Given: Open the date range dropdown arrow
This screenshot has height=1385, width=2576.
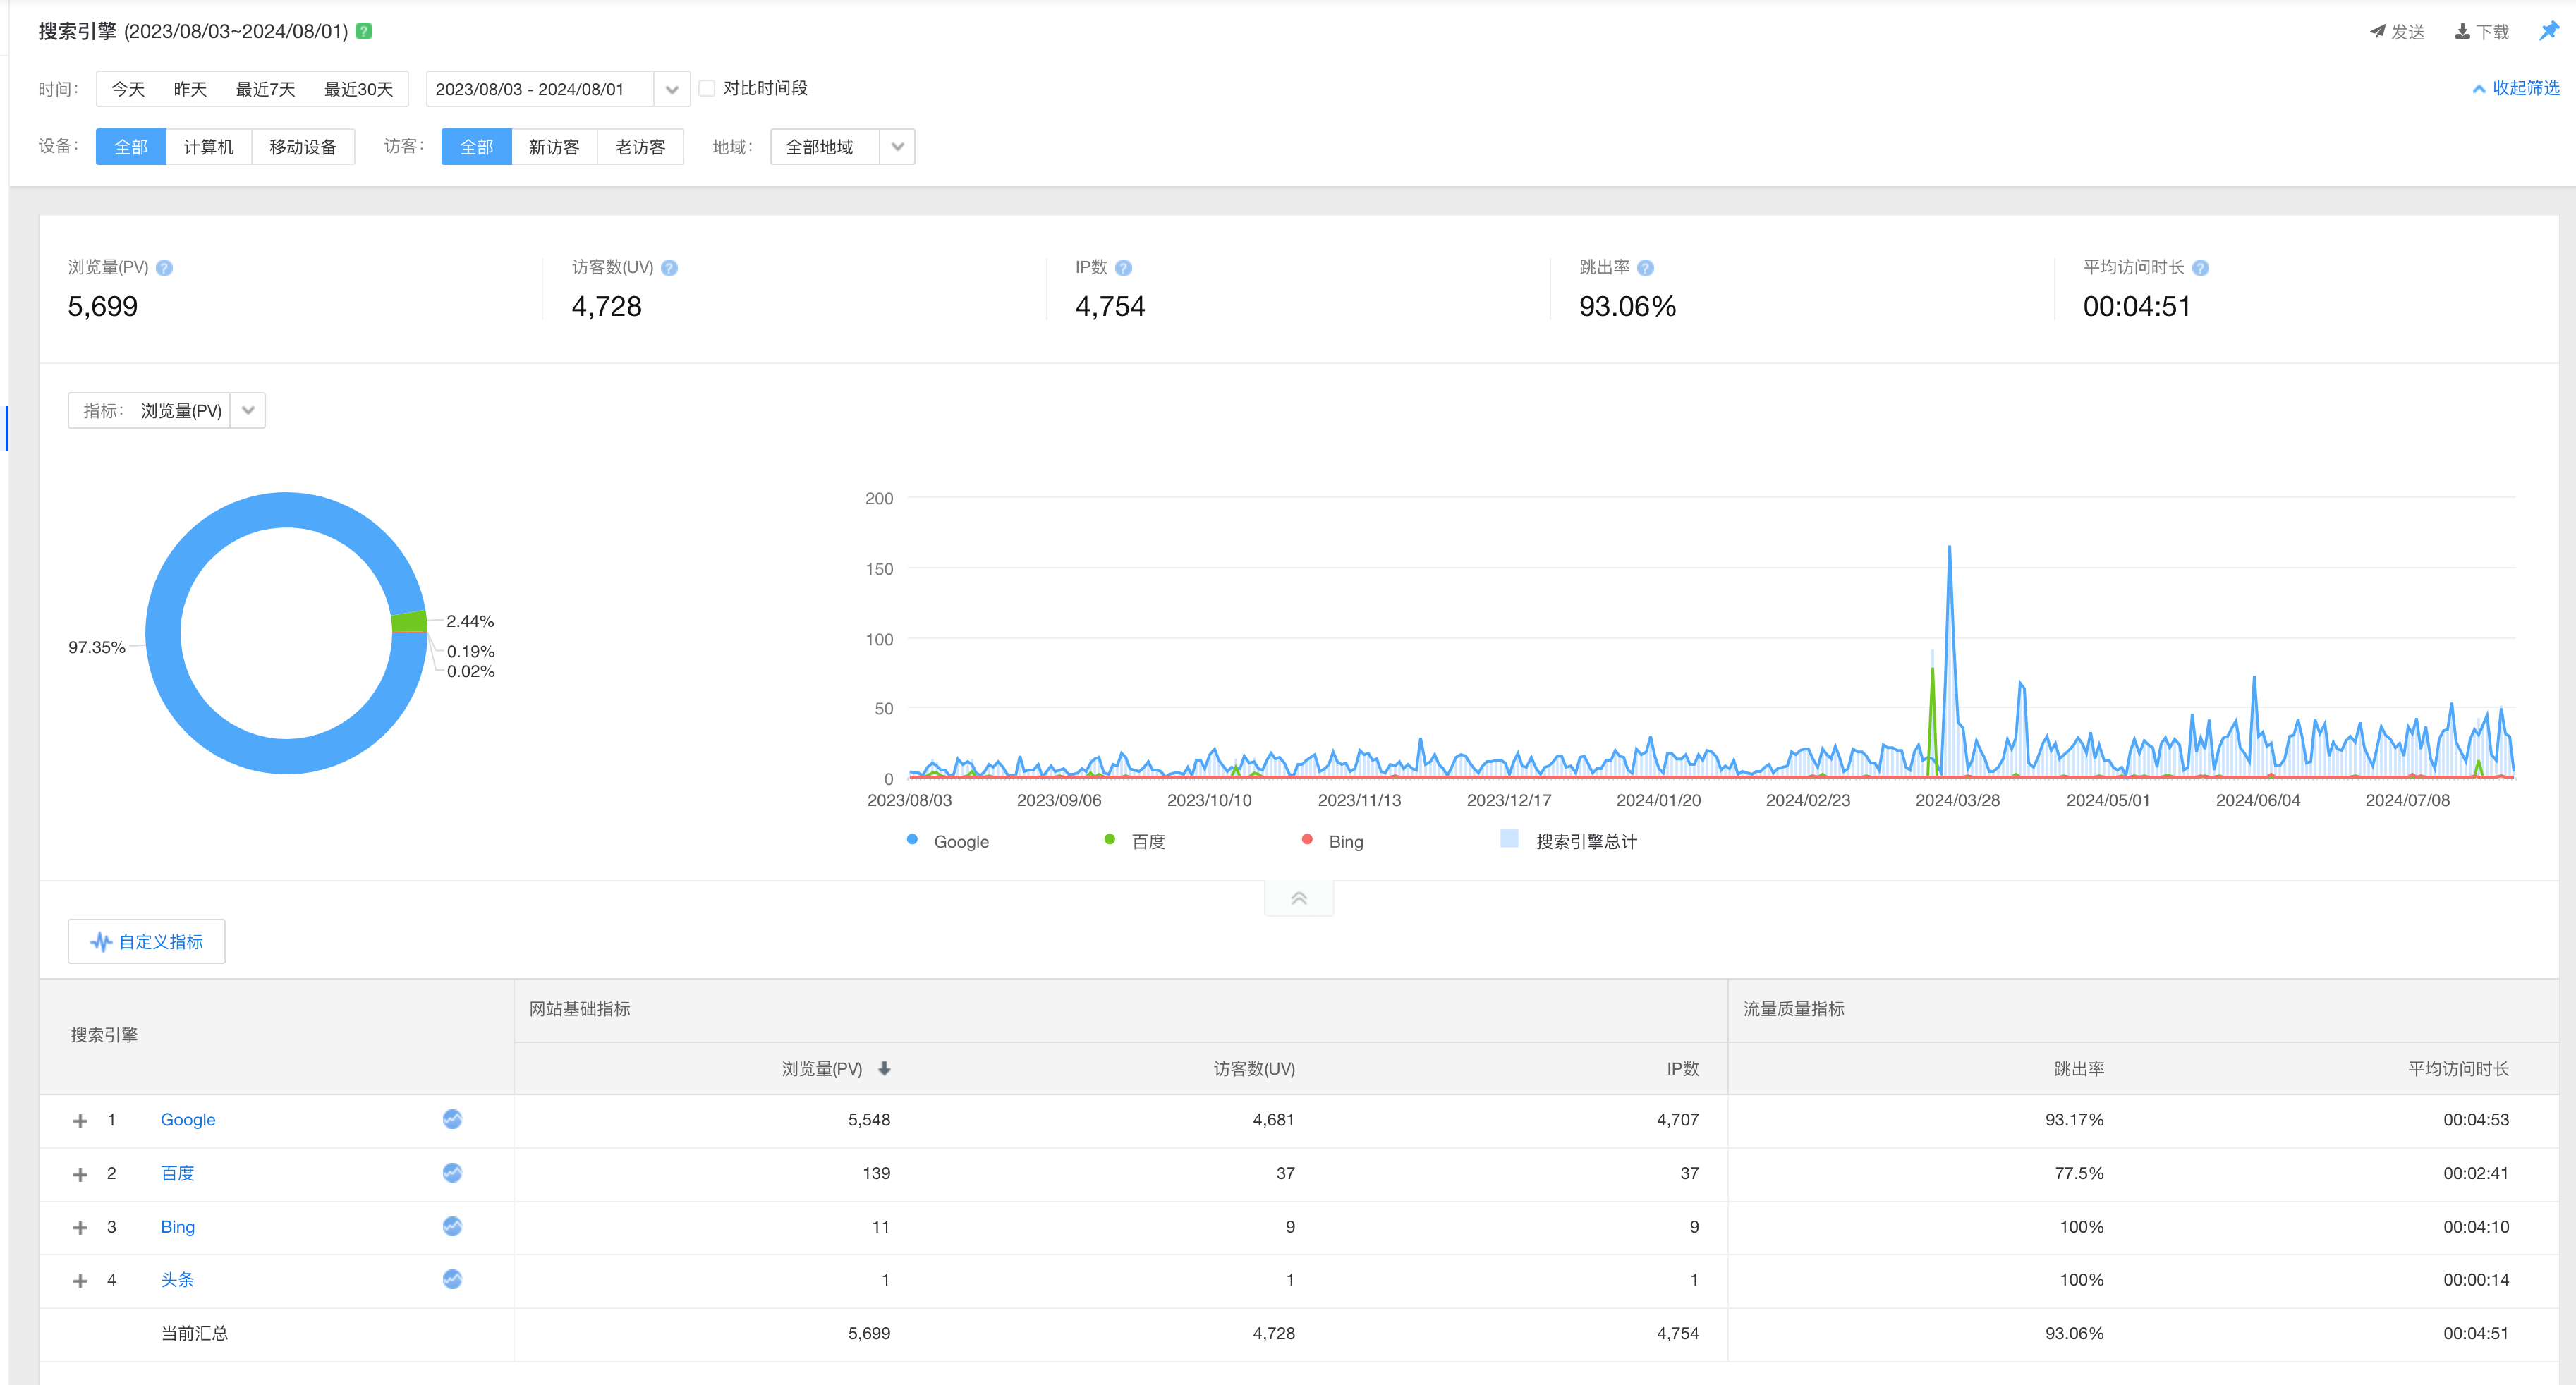Looking at the screenshot, I should coord(672,89).
